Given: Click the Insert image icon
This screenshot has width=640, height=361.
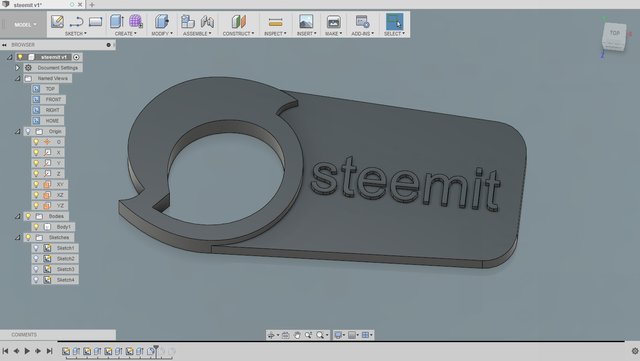Looking at the screenshot, I should coord(306,21).
